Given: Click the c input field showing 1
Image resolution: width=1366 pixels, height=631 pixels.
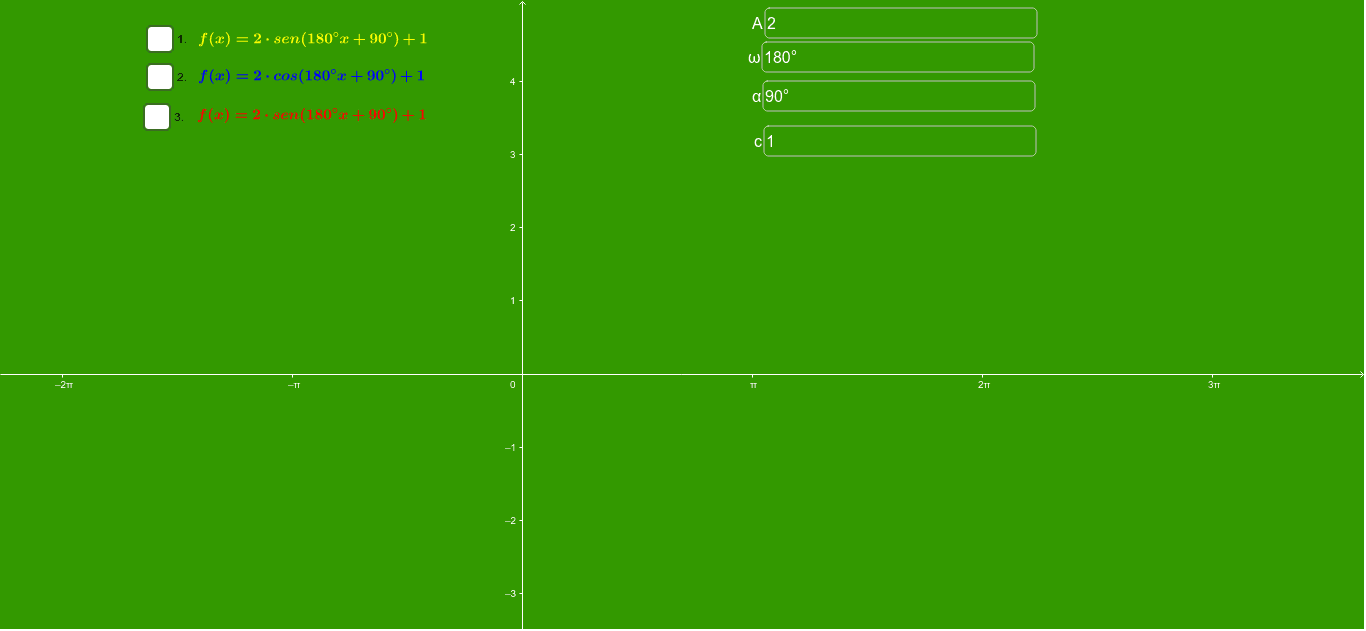Looking at the screenshot, I should [x=900, y=141].
